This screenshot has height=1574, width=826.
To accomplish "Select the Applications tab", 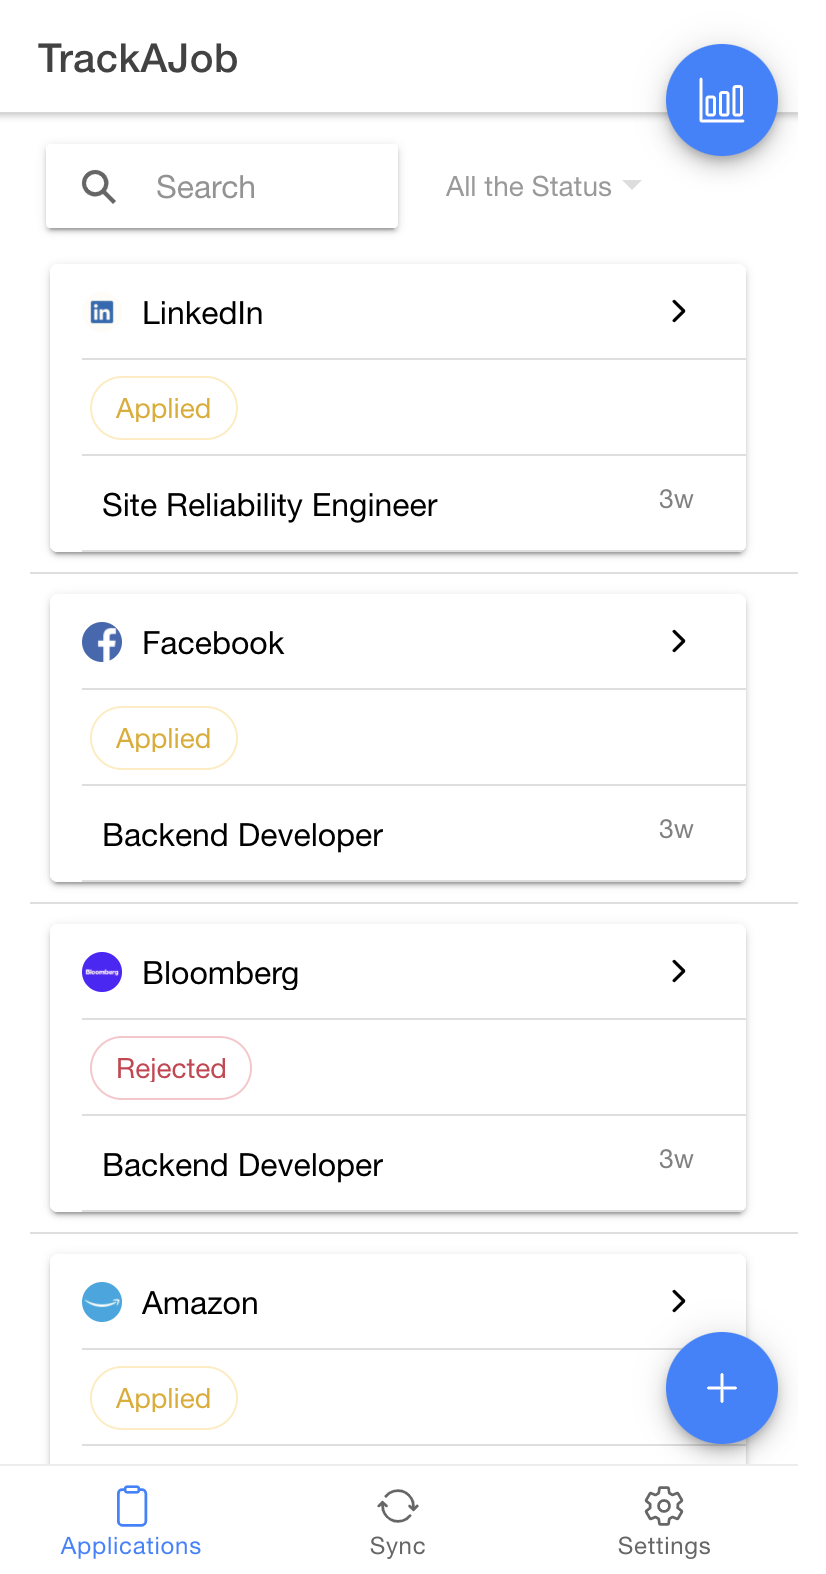I will 131,1521.
